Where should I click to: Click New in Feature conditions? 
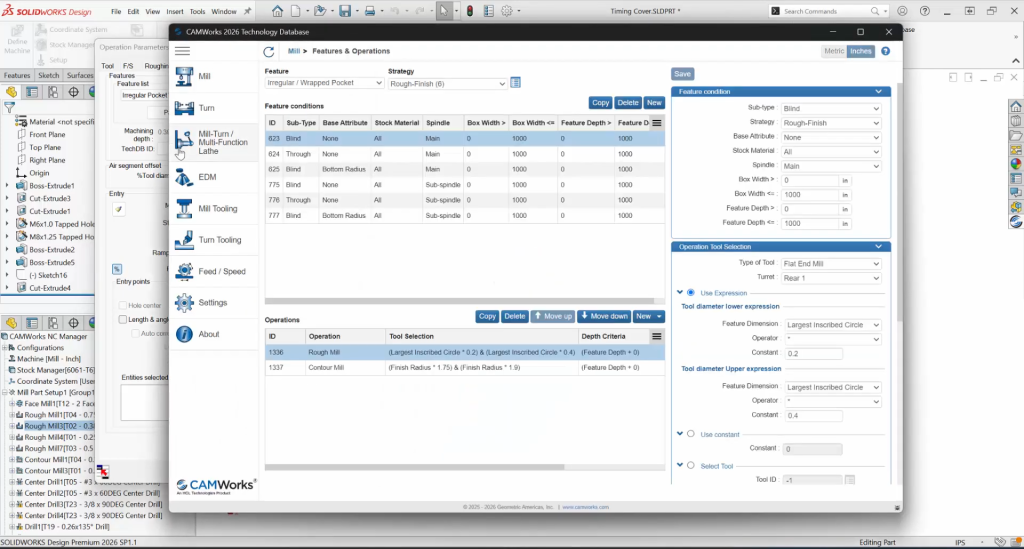tap(654, 102)
